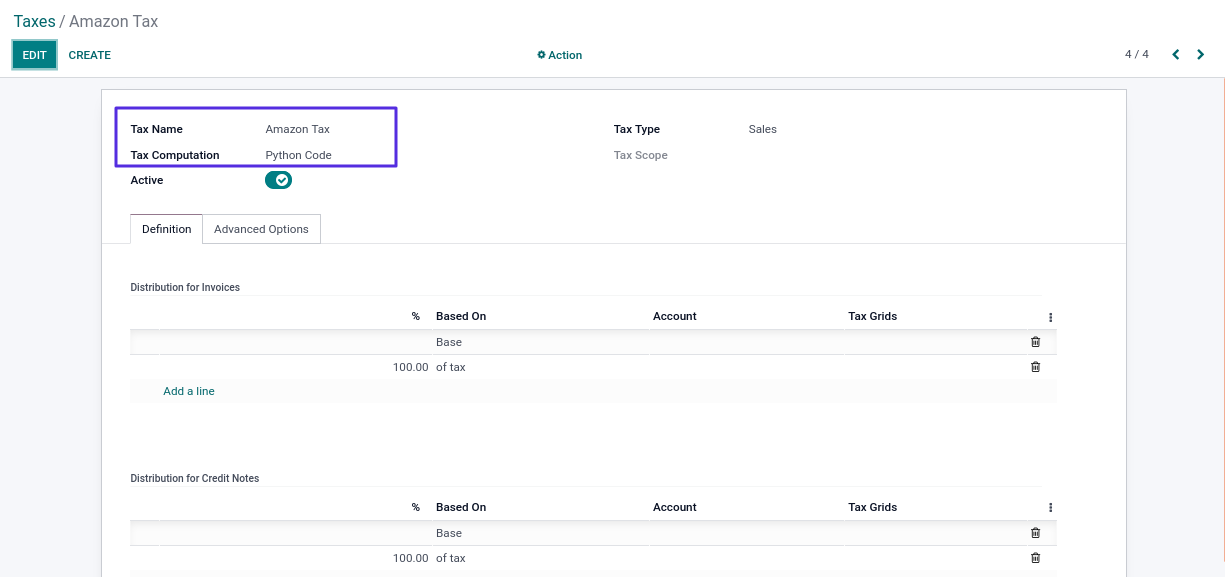Delete the Base line in Invoices distribution

click(1035, 342)
